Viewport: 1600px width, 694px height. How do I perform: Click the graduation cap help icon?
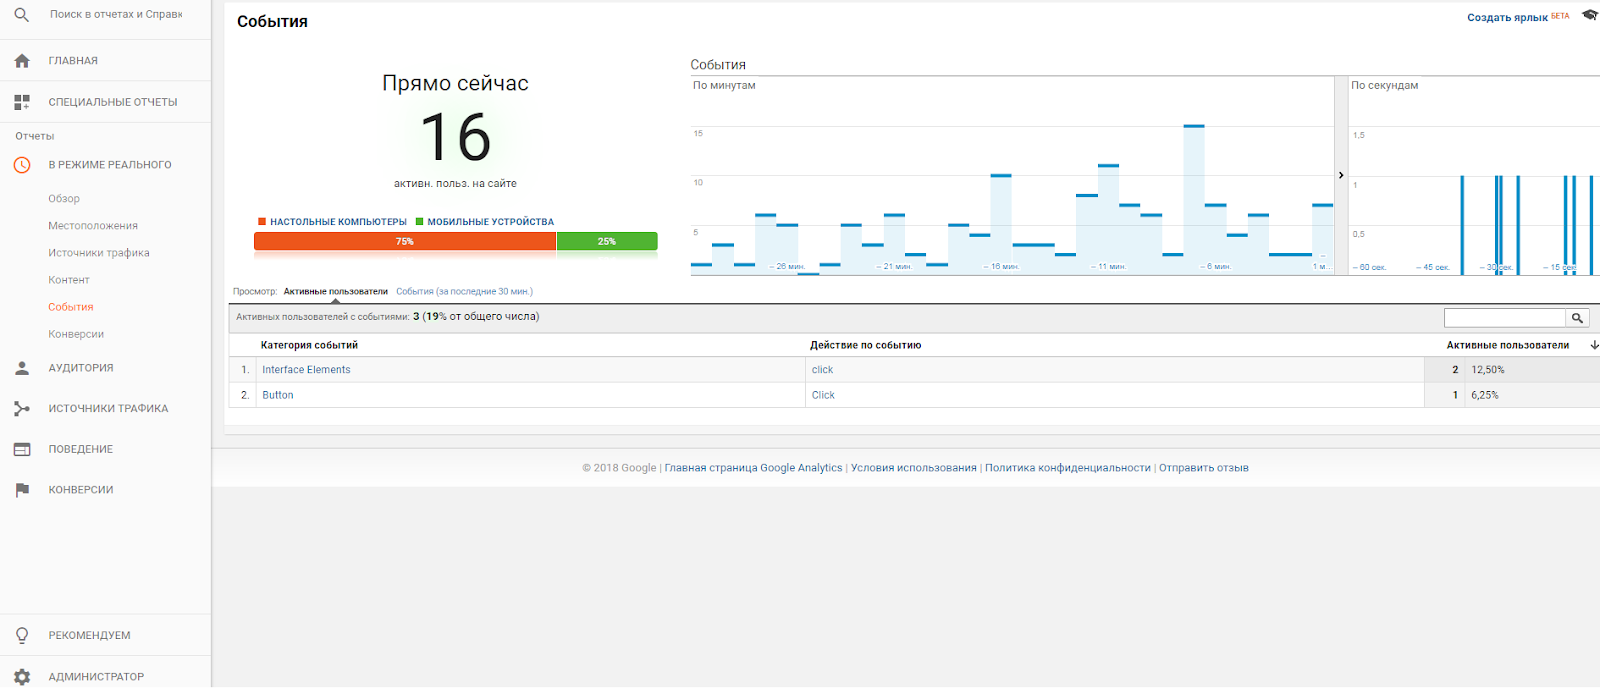pyautogui.click(x=1589, y=16)
